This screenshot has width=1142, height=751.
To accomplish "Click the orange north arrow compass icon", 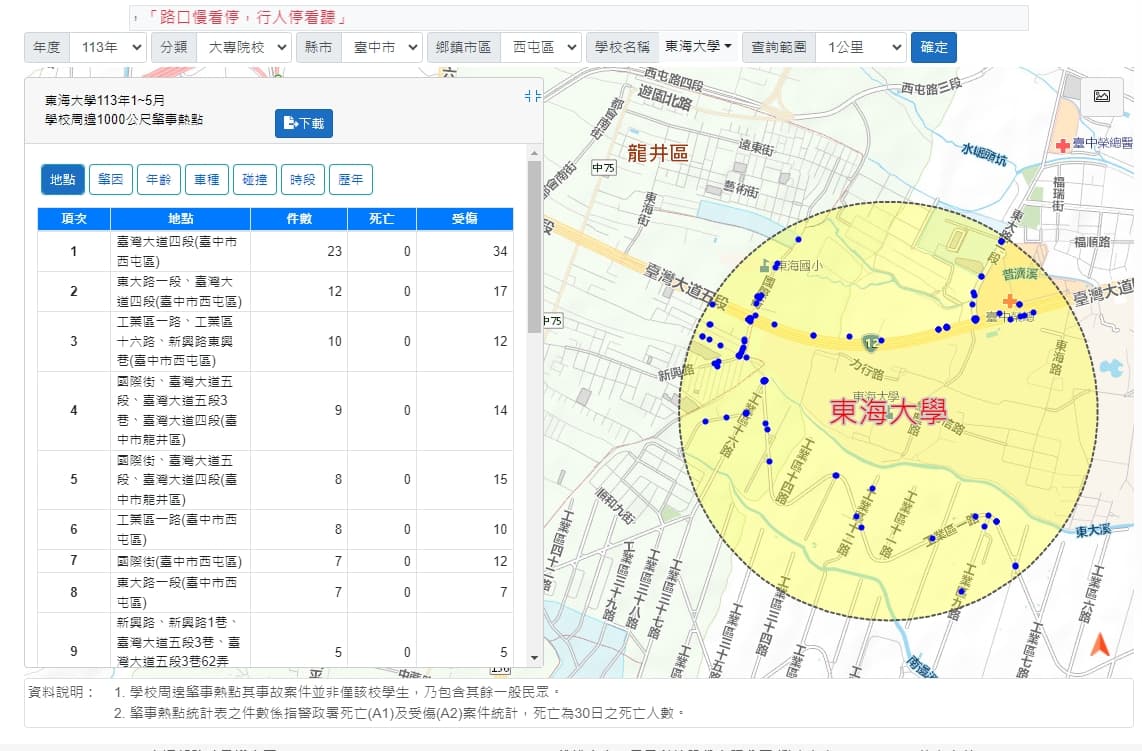I will tap(1100, 644).
